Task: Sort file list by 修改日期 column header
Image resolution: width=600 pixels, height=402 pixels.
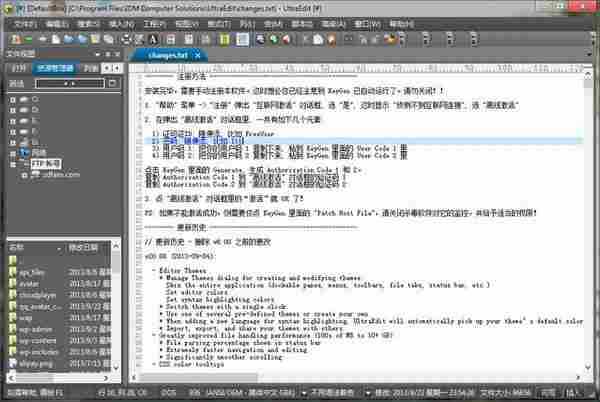Action: [87, 248]
